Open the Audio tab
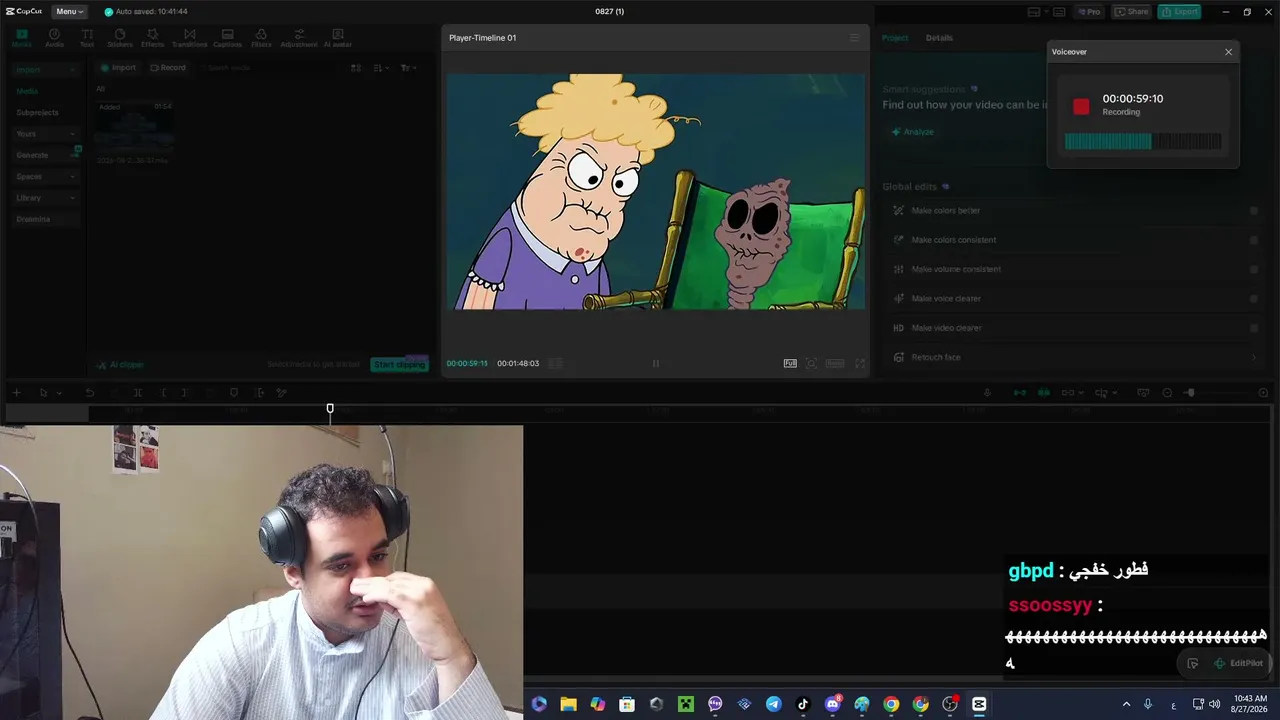Viewport: 1280px width, 720px height. click(54, 38)
